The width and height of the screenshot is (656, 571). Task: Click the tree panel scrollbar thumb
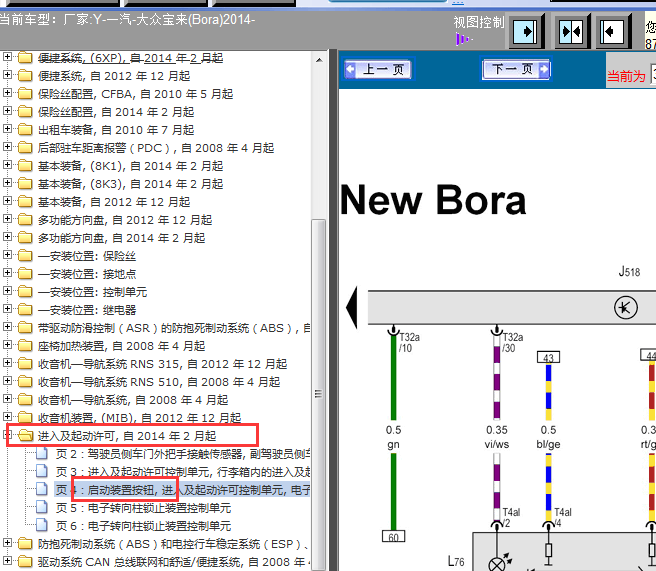point(319,394)
